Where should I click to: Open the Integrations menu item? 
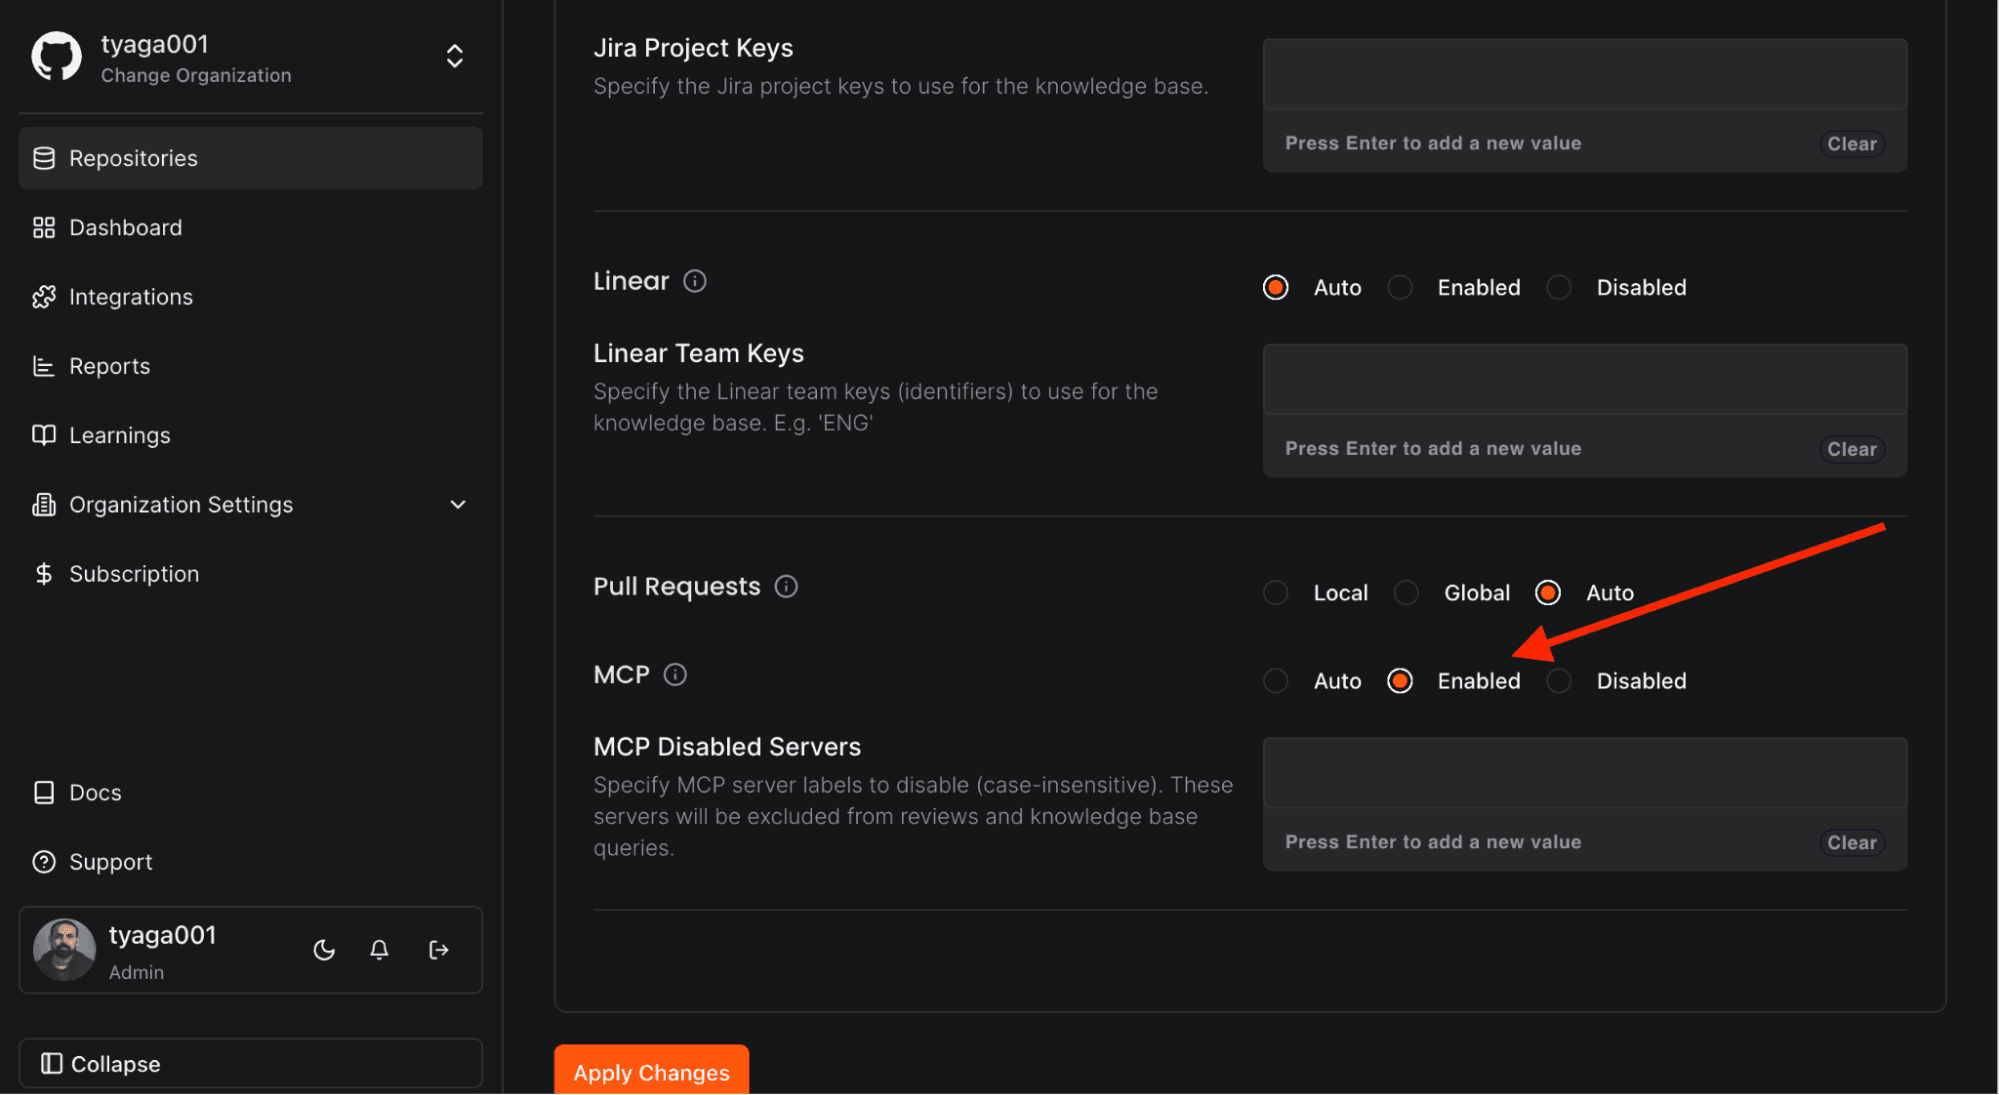coord(131,297)
